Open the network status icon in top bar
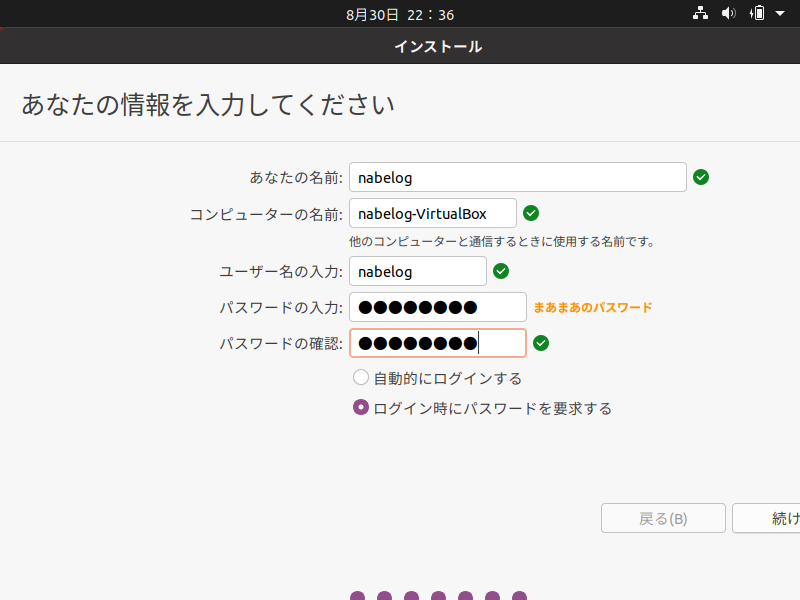This screenshot has height=600, width=800. point(700,13)
